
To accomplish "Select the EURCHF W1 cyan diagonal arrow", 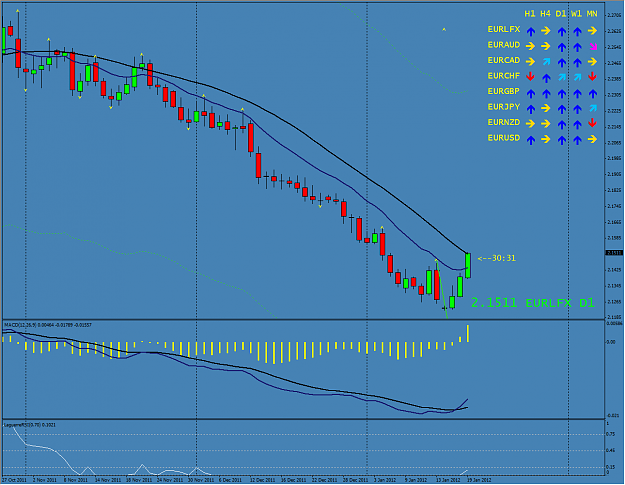I will [x=577, y=77].
